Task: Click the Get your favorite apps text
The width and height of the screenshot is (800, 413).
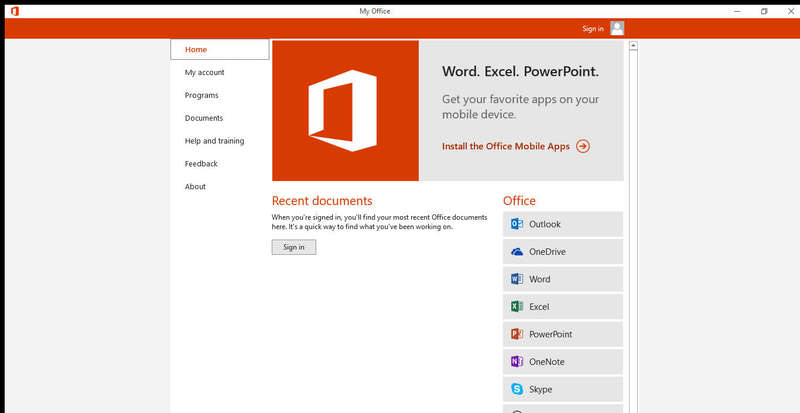Action: click(520, 107)
